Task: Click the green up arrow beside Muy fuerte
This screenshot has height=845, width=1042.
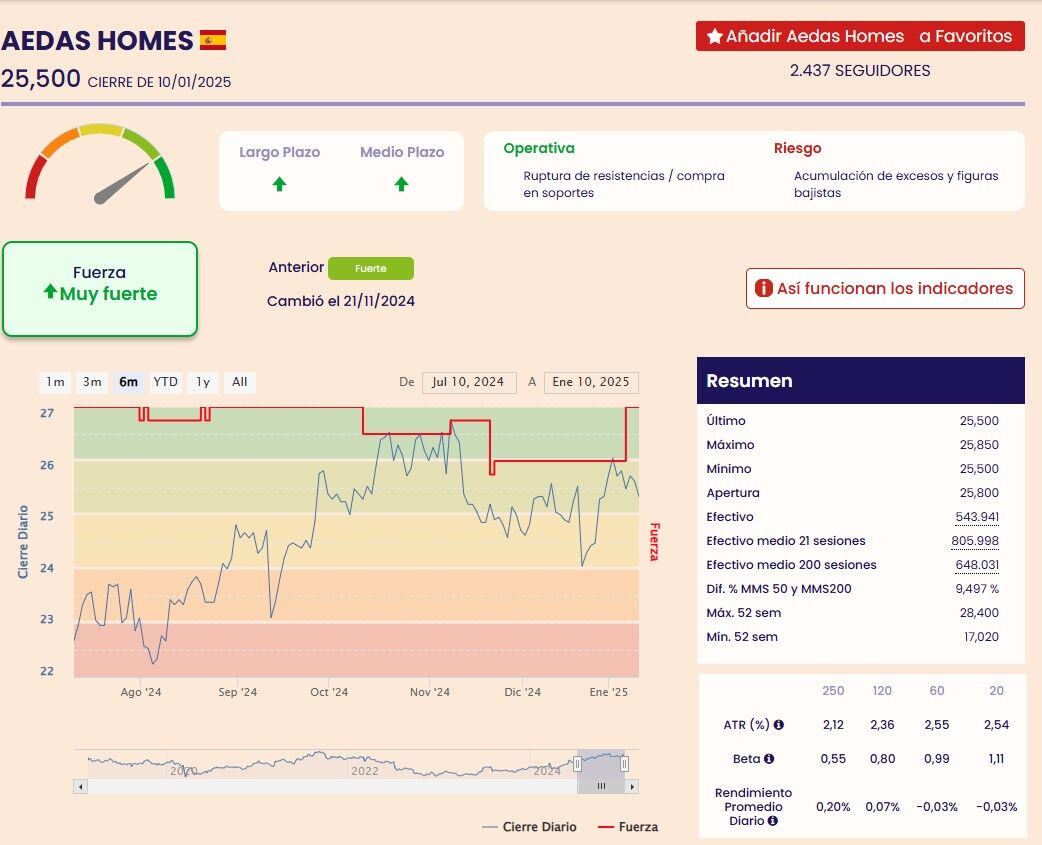Action: pos(50,291)
